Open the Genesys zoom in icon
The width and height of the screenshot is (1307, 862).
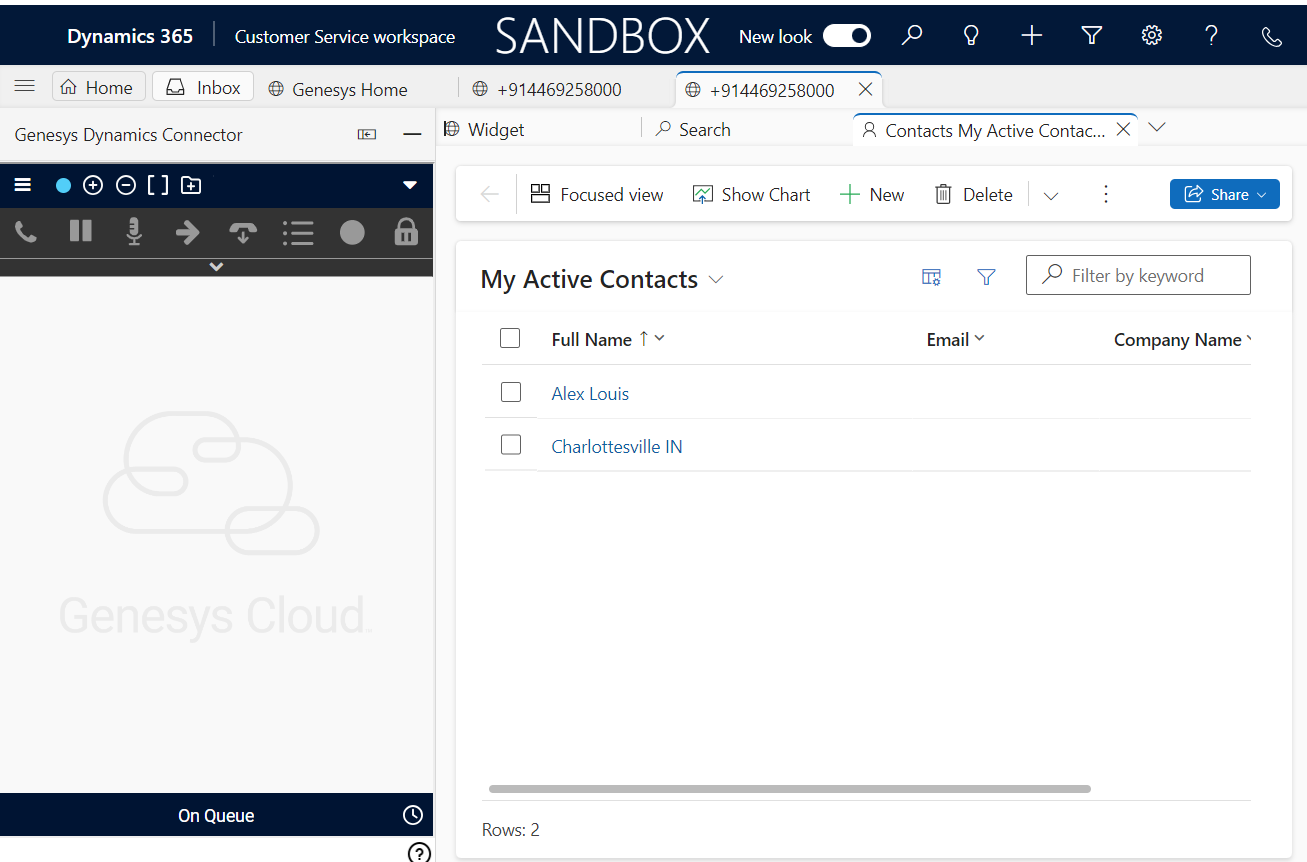[93, 185]
